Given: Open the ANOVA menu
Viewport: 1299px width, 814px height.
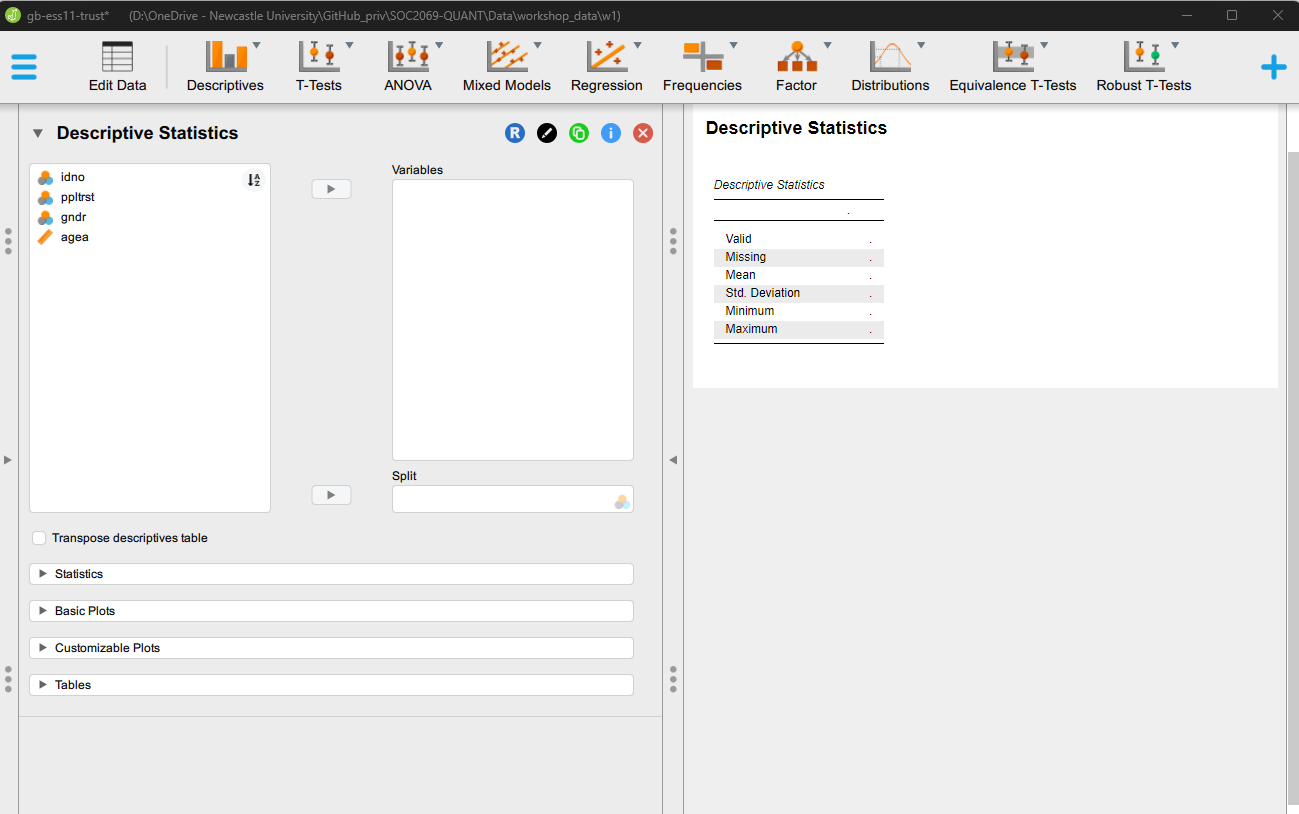Looking at the screenshot, I should pos(408,66).
